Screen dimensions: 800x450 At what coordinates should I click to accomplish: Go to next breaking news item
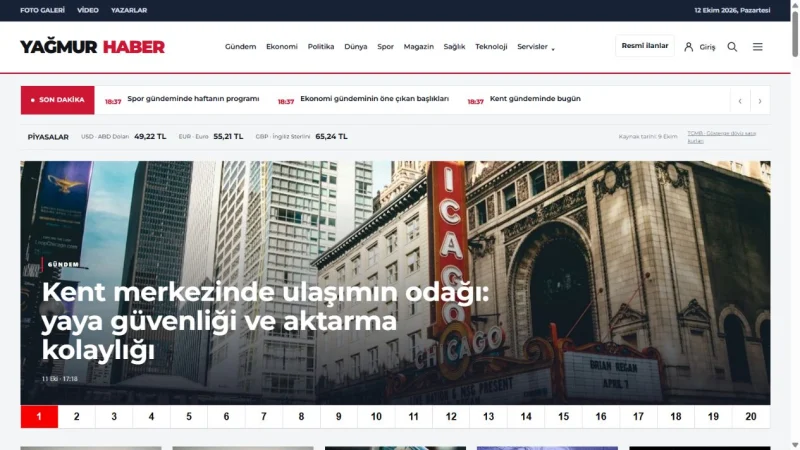tap(760, 101)
